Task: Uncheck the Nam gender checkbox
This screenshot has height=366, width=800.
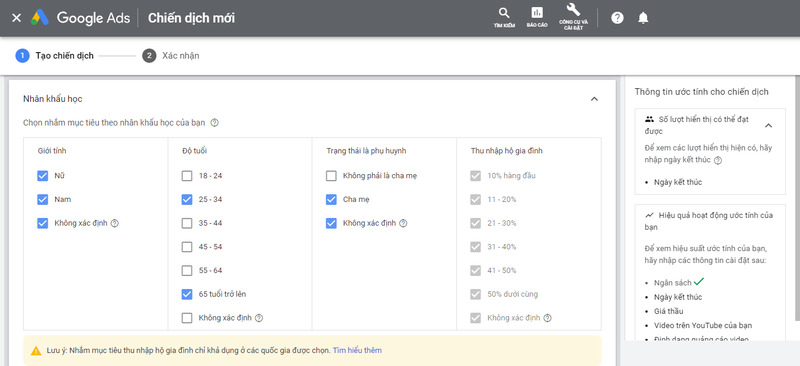Action: [43, 200]
